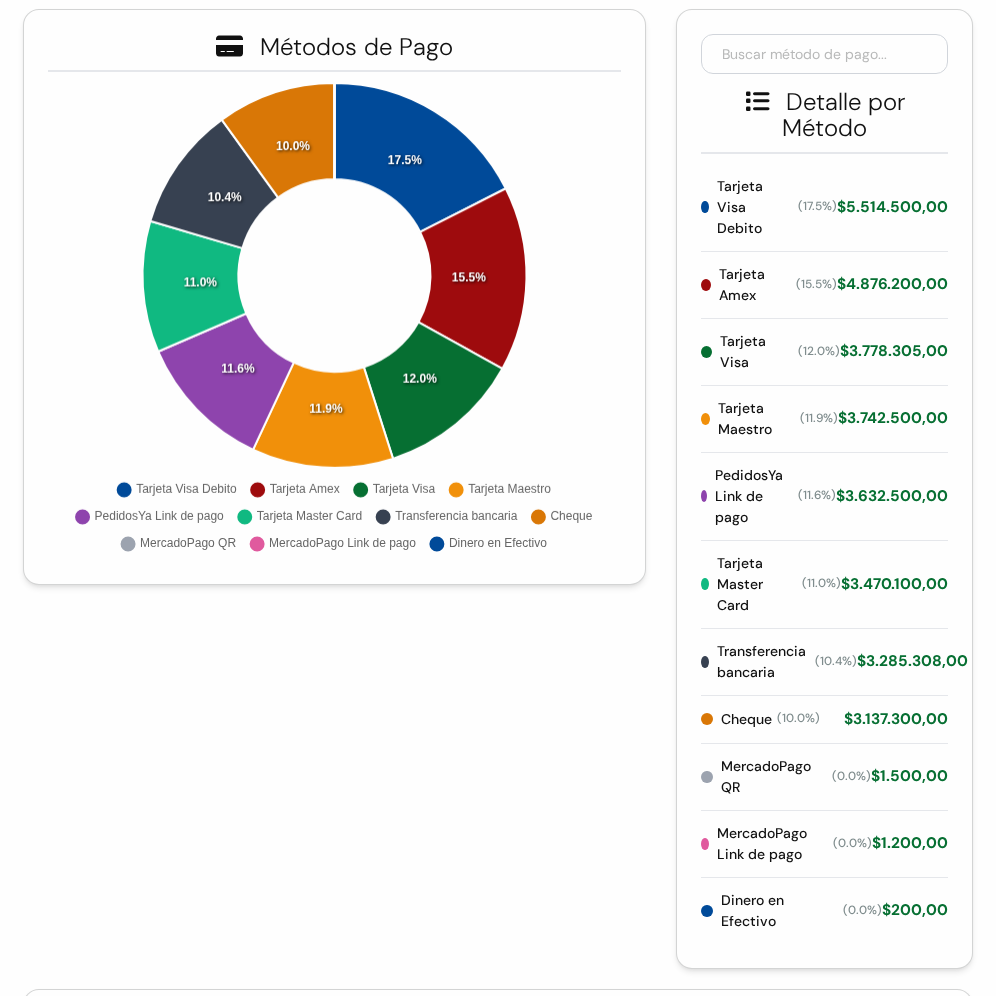
Task: Toggle MercadoPago QR legend entry
Action: click(178, 544)
